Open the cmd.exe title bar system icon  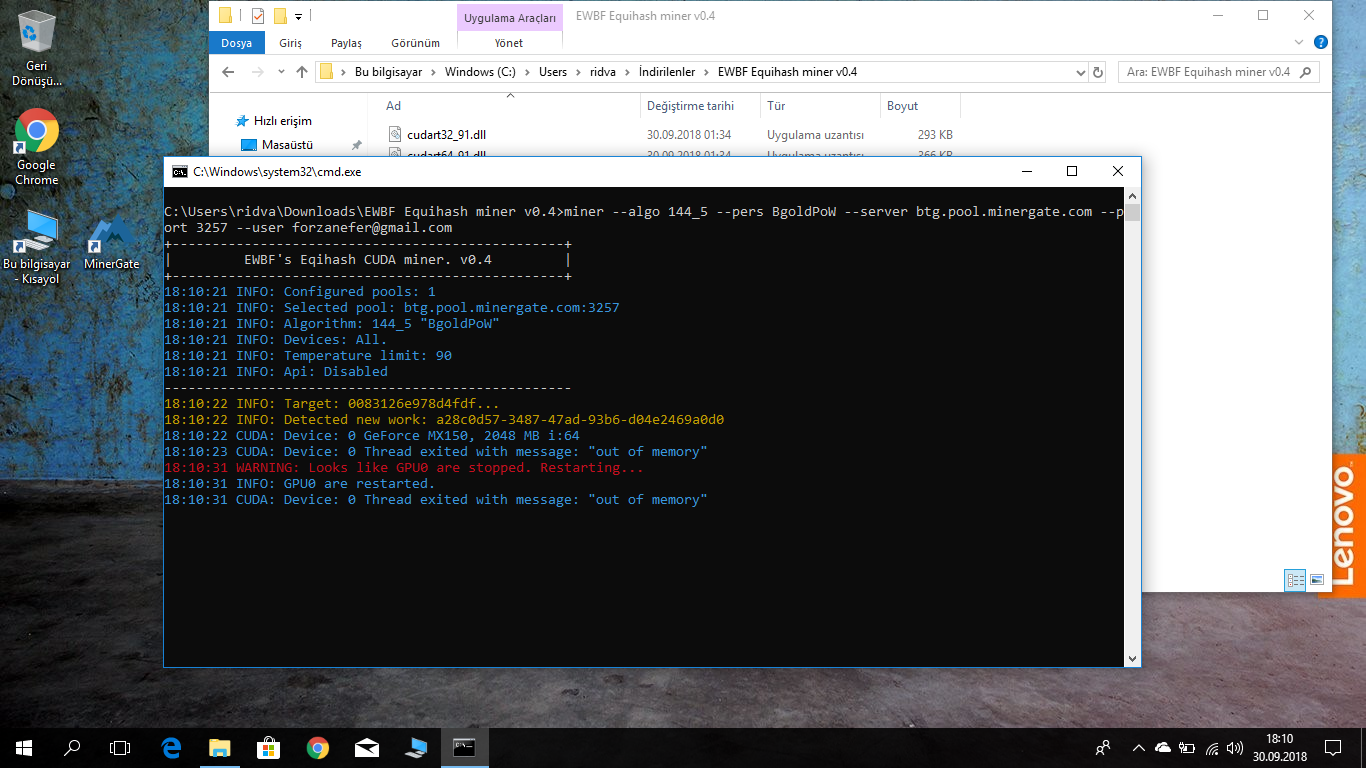(x=179, y=172)
